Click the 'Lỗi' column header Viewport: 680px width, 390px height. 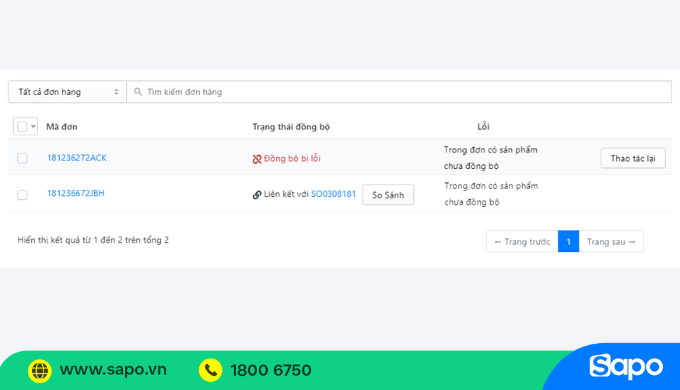click(483, 127)
